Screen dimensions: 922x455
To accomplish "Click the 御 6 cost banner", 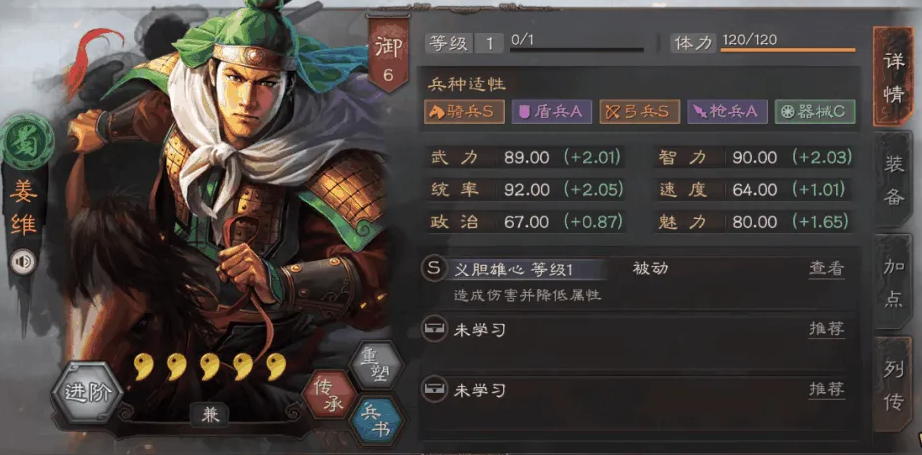I will pyautogui.click(x=387, y=55).
